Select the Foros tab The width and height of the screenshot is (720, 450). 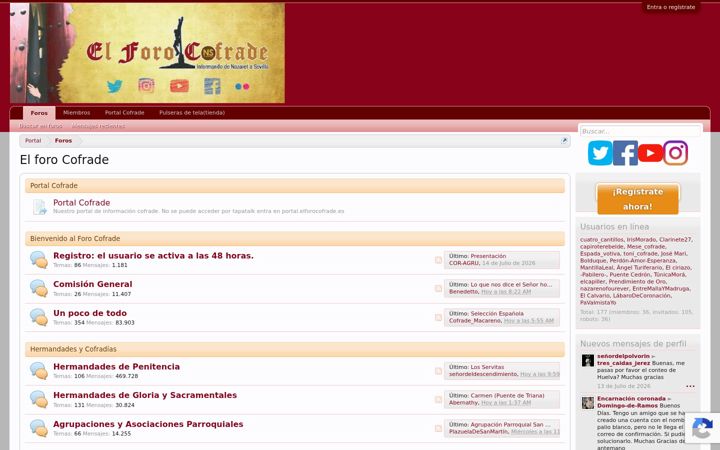39,113
